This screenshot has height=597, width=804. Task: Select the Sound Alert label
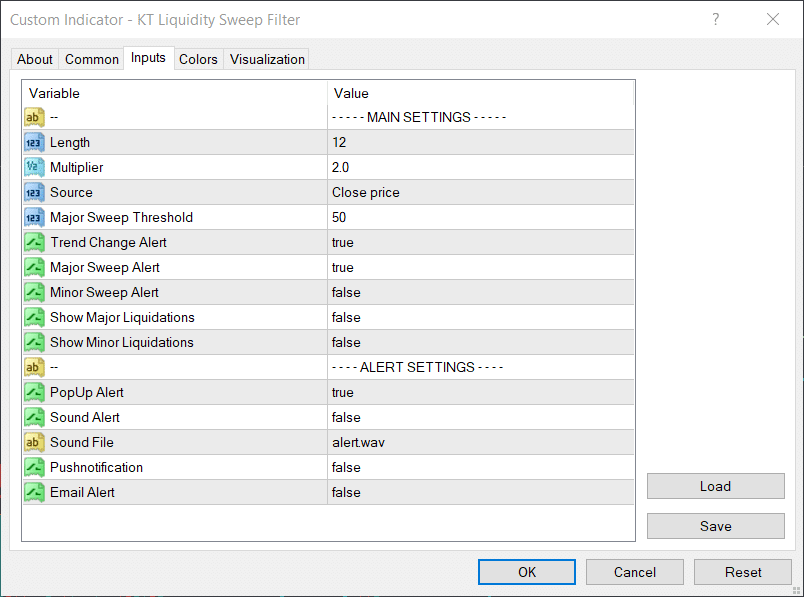pos(85,417)
